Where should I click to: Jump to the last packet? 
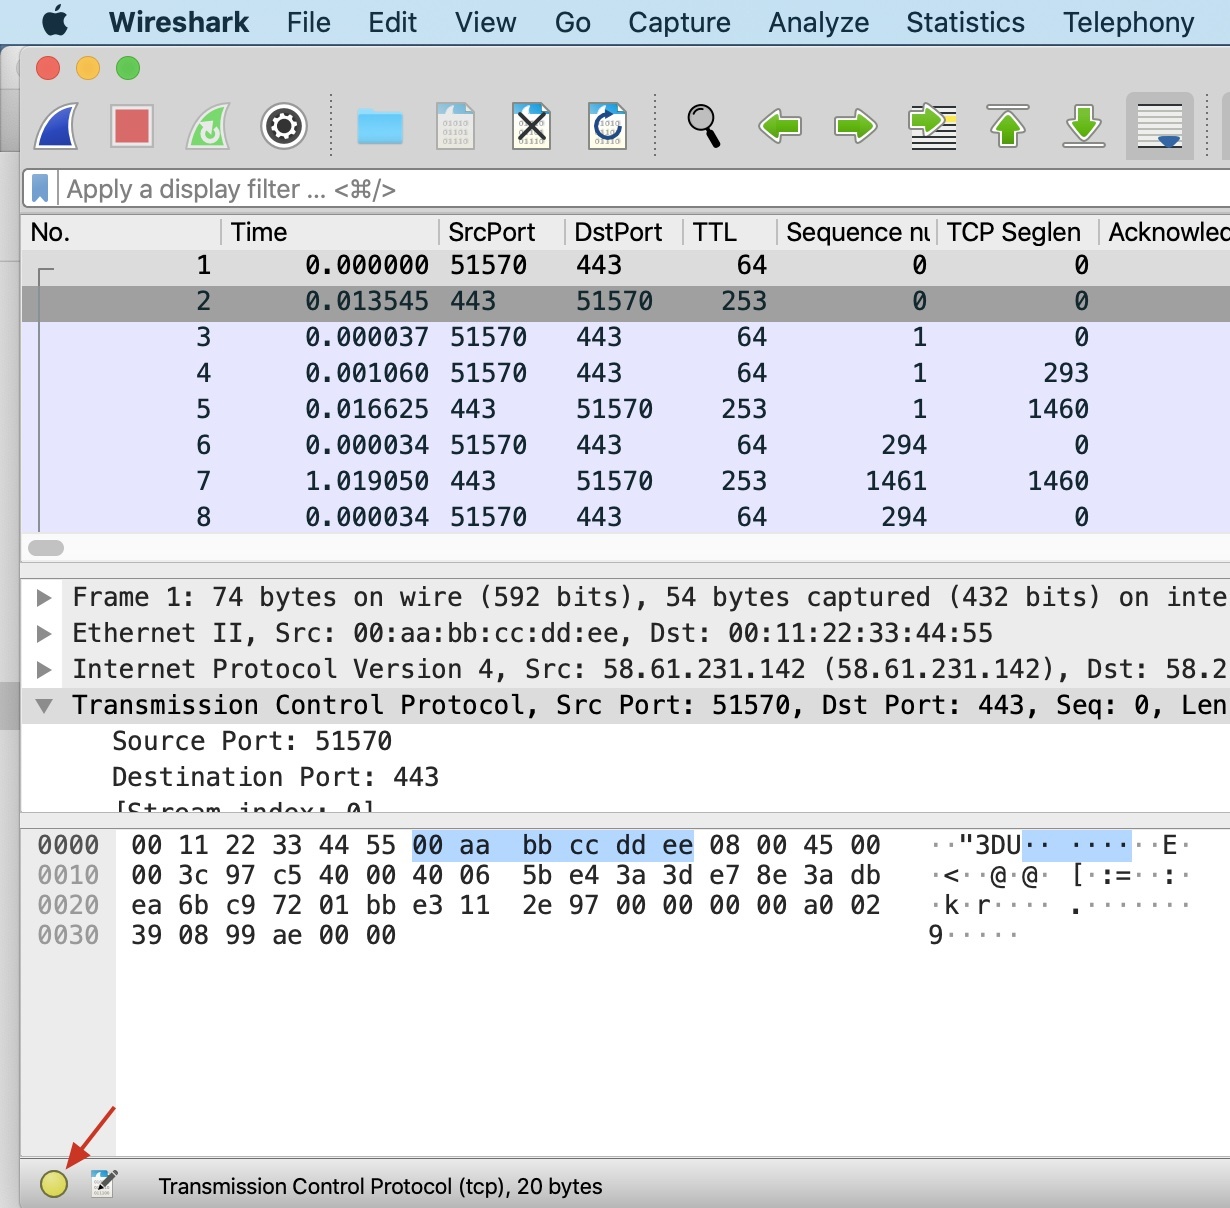click(x=1084, y=127)
